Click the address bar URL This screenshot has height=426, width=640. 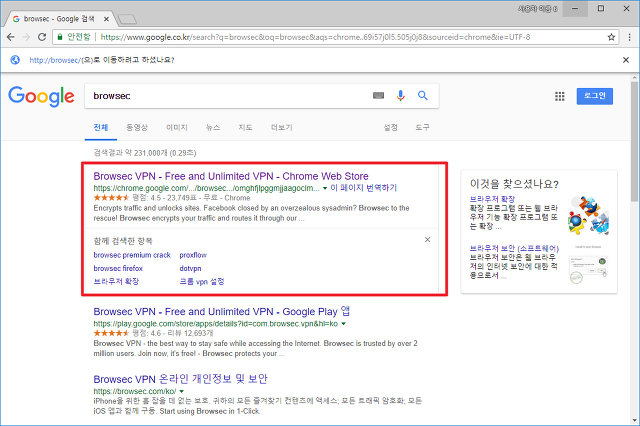(315, 37)
